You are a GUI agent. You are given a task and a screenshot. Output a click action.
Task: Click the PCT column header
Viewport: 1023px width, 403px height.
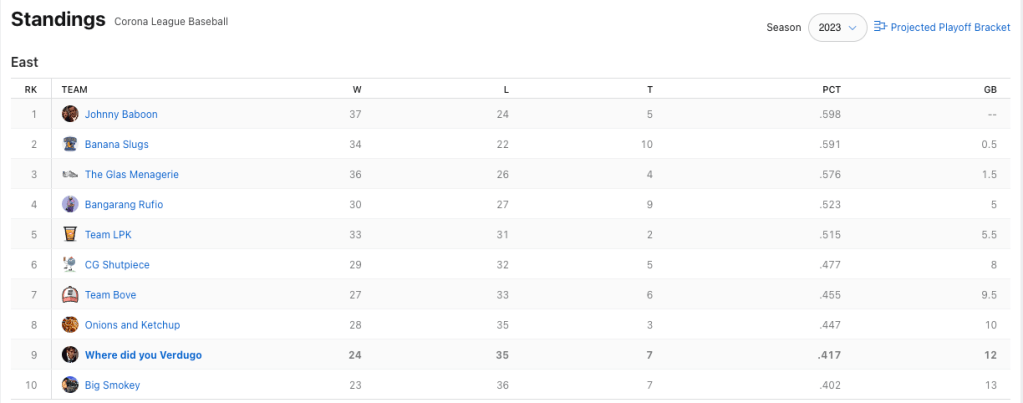coord(831,89)
